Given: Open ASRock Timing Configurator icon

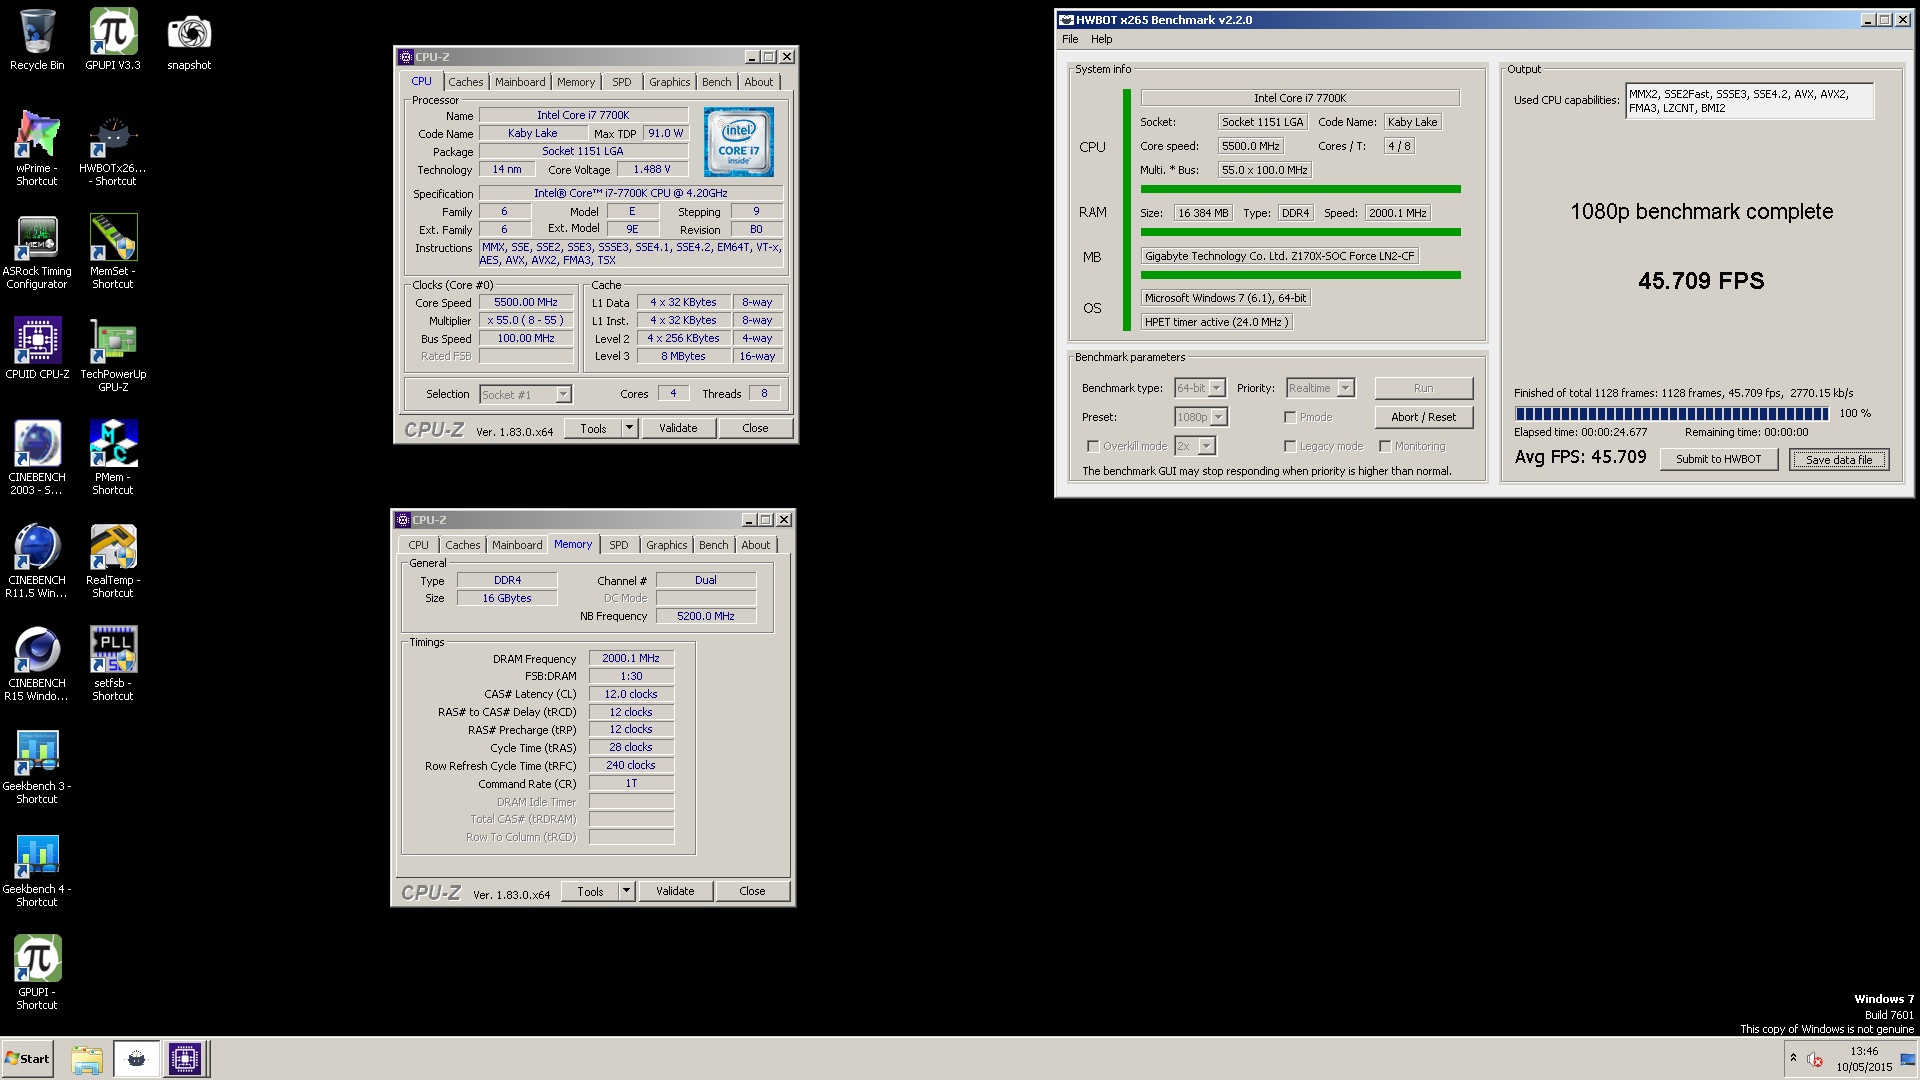Looking at the screenshot, I should 37,251.
